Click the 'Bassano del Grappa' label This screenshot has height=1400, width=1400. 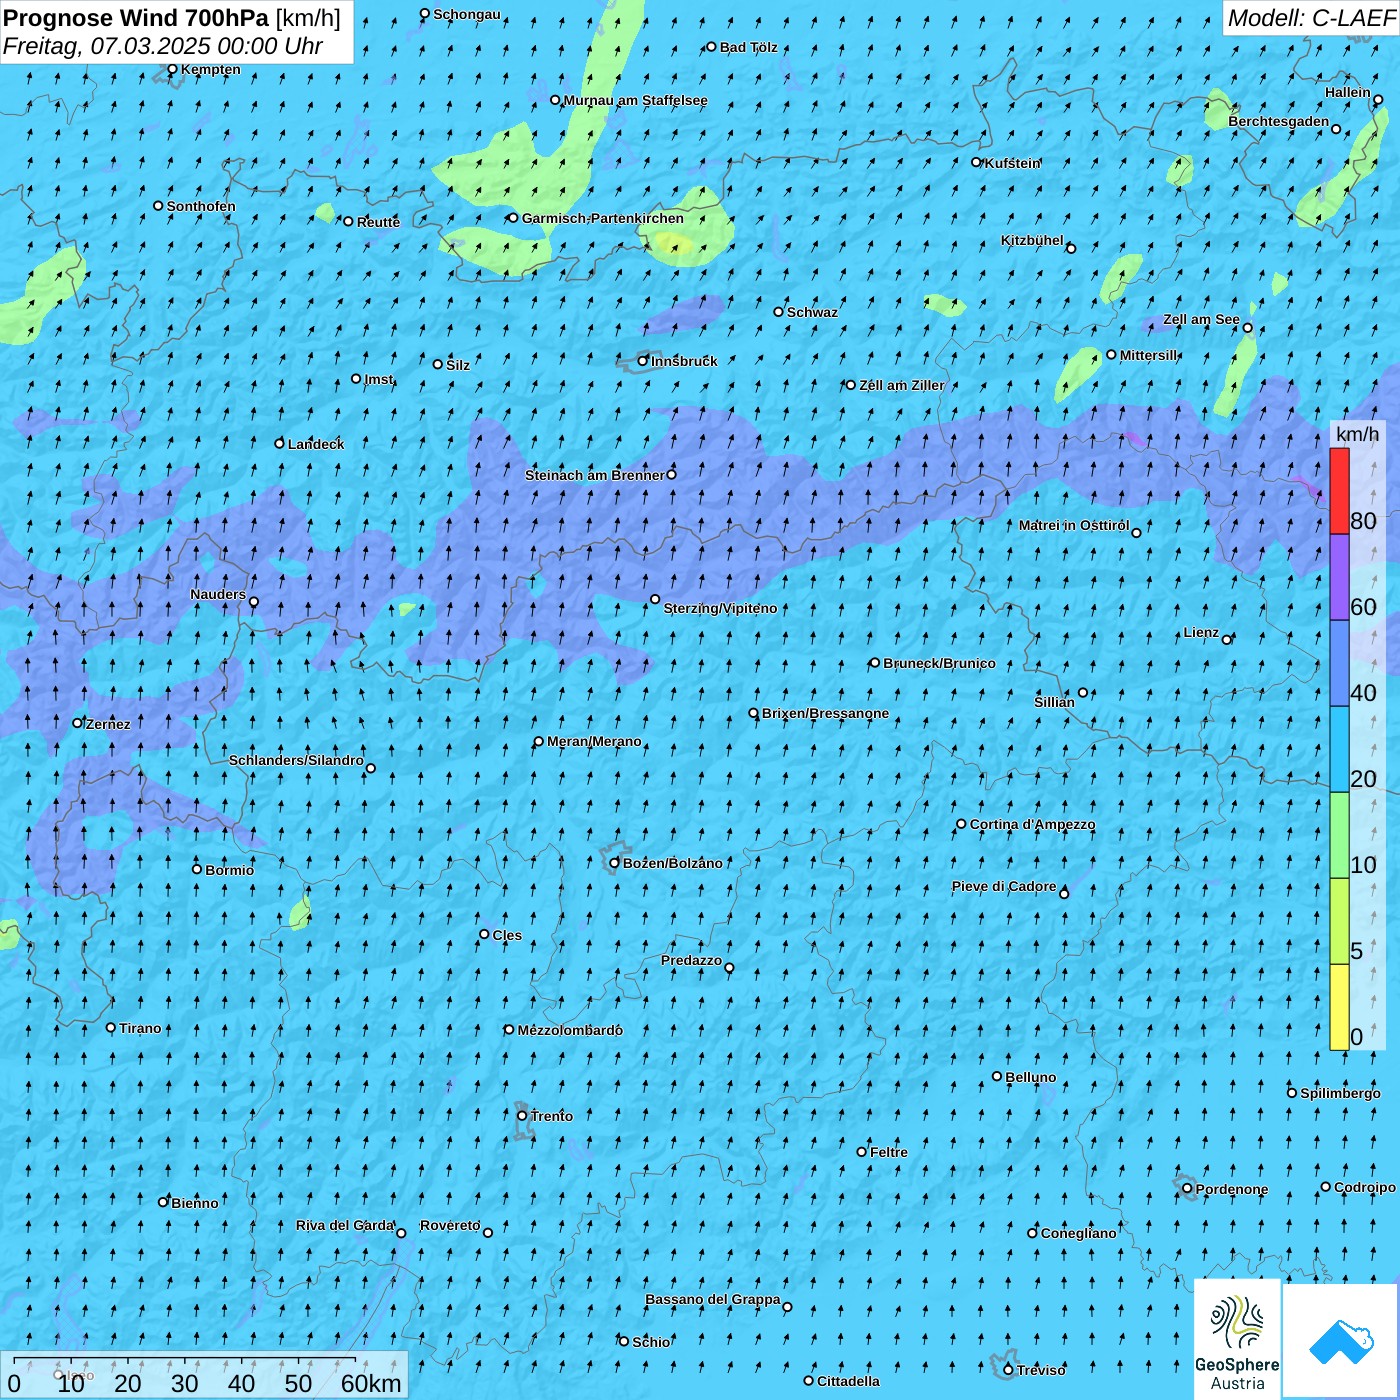coord(712,1299)
